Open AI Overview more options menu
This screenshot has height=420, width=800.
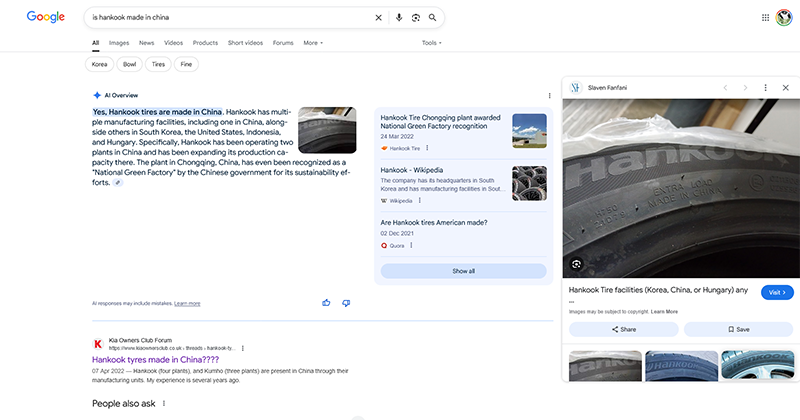pyautogui.click(x=549, y=95)
